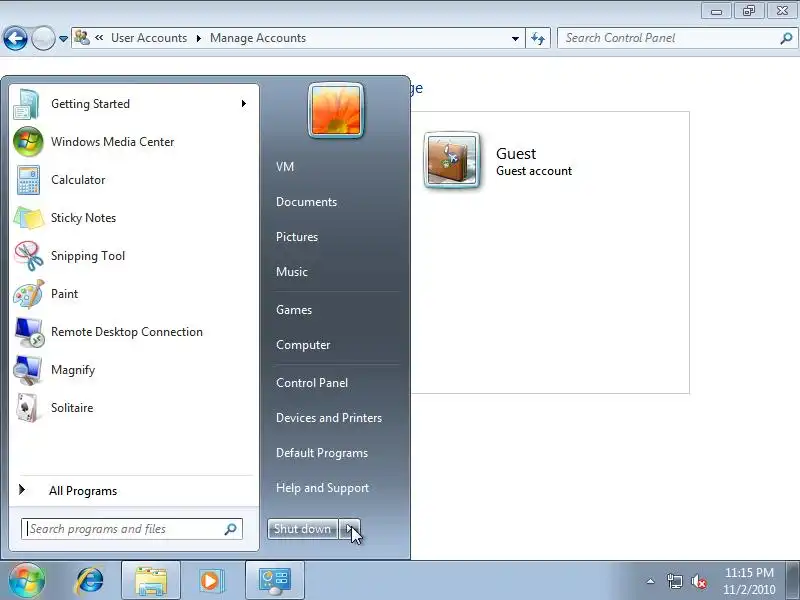
Task: Open the recent pages dropdown arrow
Action: pyautogui.click(x=63, y=39)
